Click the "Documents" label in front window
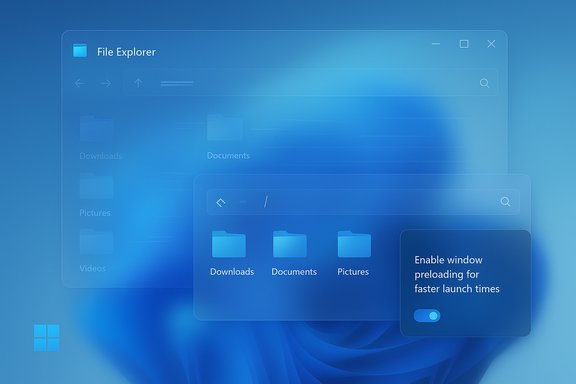The image size is (576, 384). (x=294, y=272)
